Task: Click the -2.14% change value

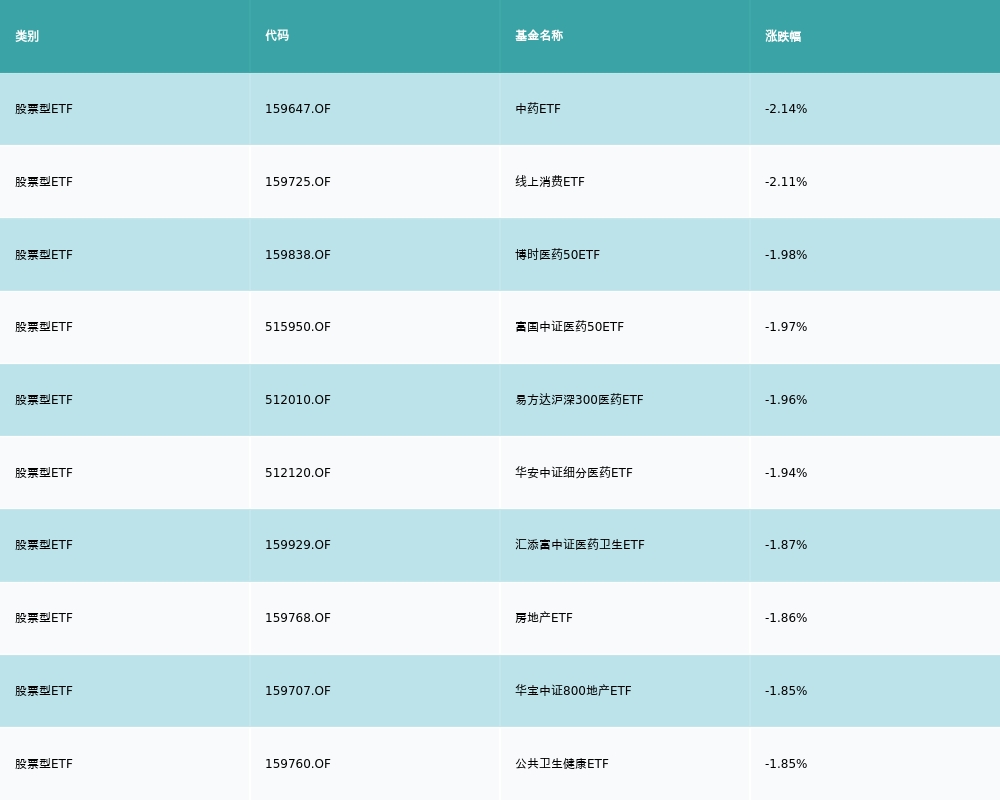Action: pyautogui.click(x=786, y=109)
